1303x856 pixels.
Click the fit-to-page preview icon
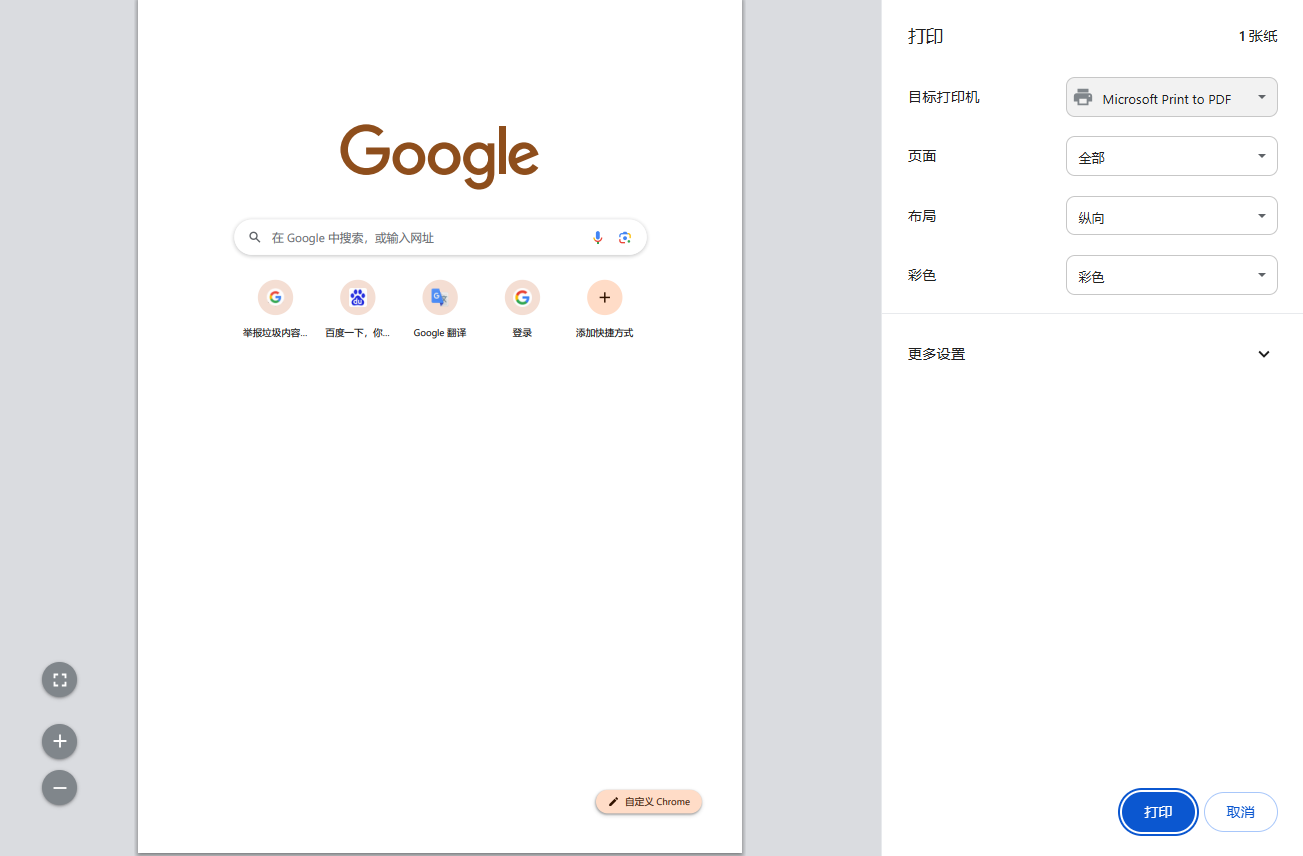tap(59, 680)
